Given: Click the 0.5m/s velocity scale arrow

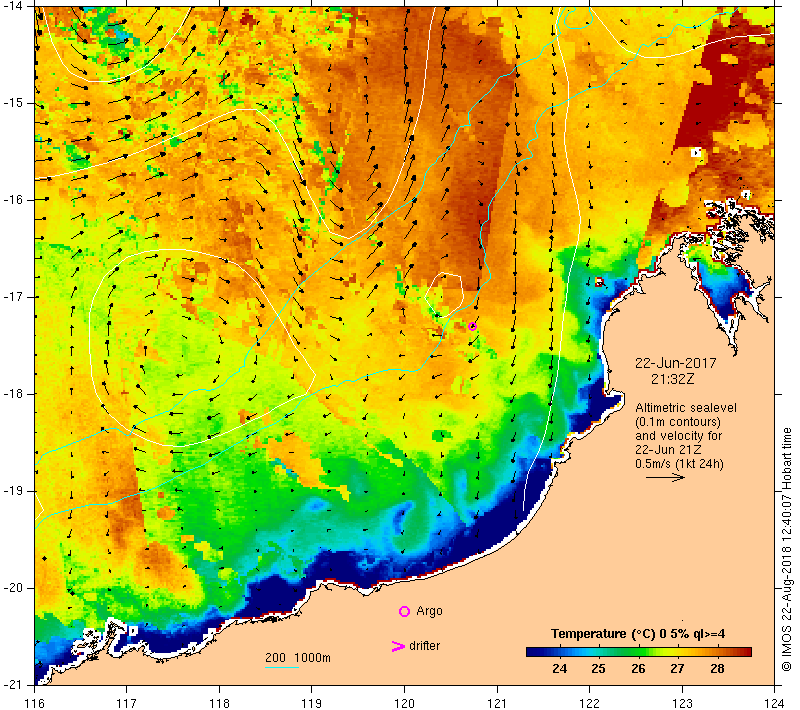Looking at the screenshot, I should tap(665, 477).
